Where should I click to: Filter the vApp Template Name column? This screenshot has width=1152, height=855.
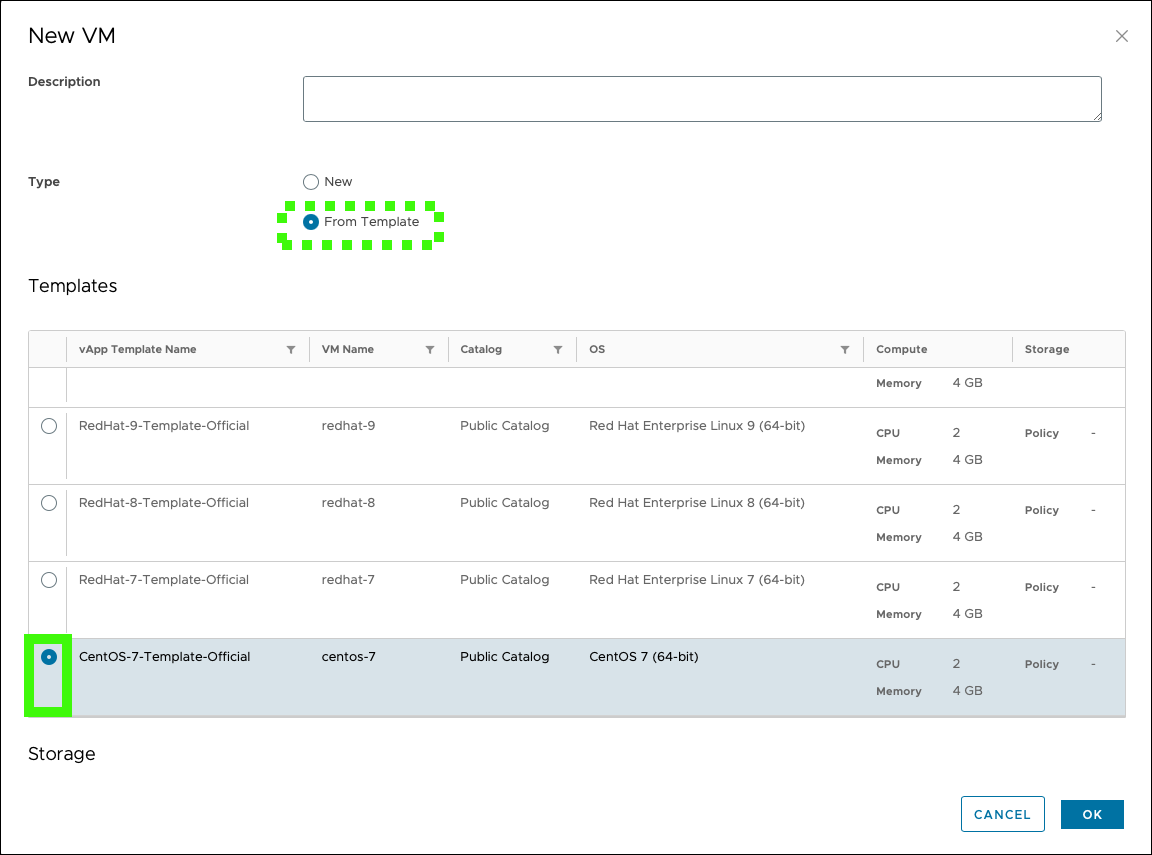[x=291, y=350]
